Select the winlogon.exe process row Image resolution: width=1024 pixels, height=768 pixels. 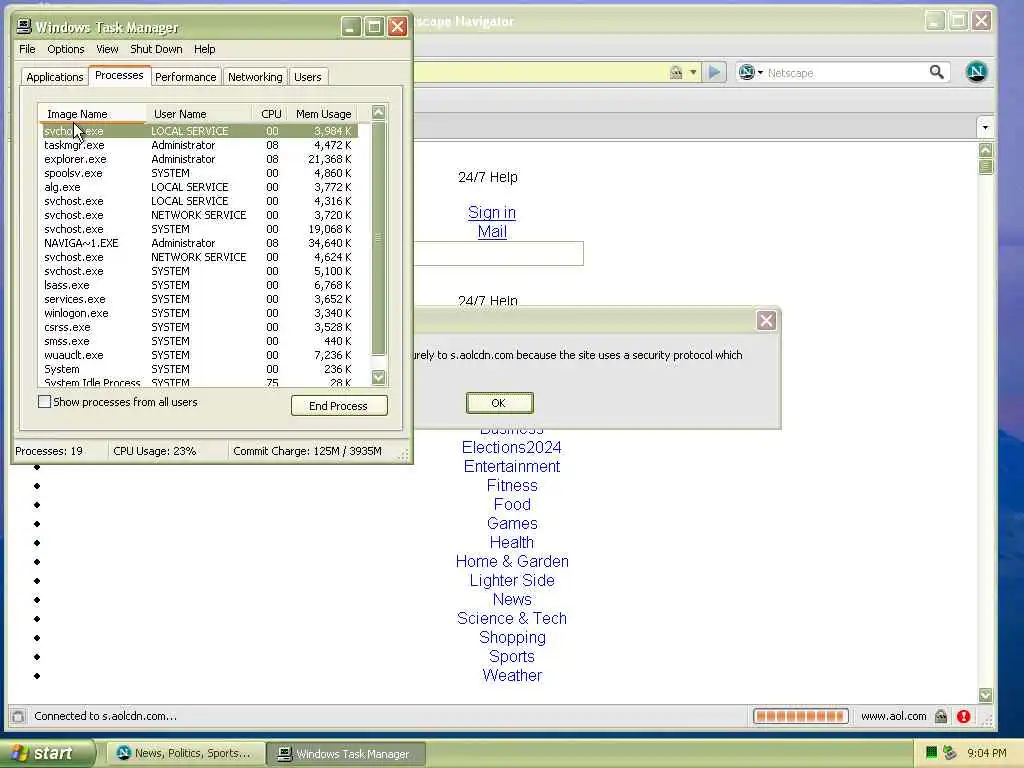pos(199,313)
